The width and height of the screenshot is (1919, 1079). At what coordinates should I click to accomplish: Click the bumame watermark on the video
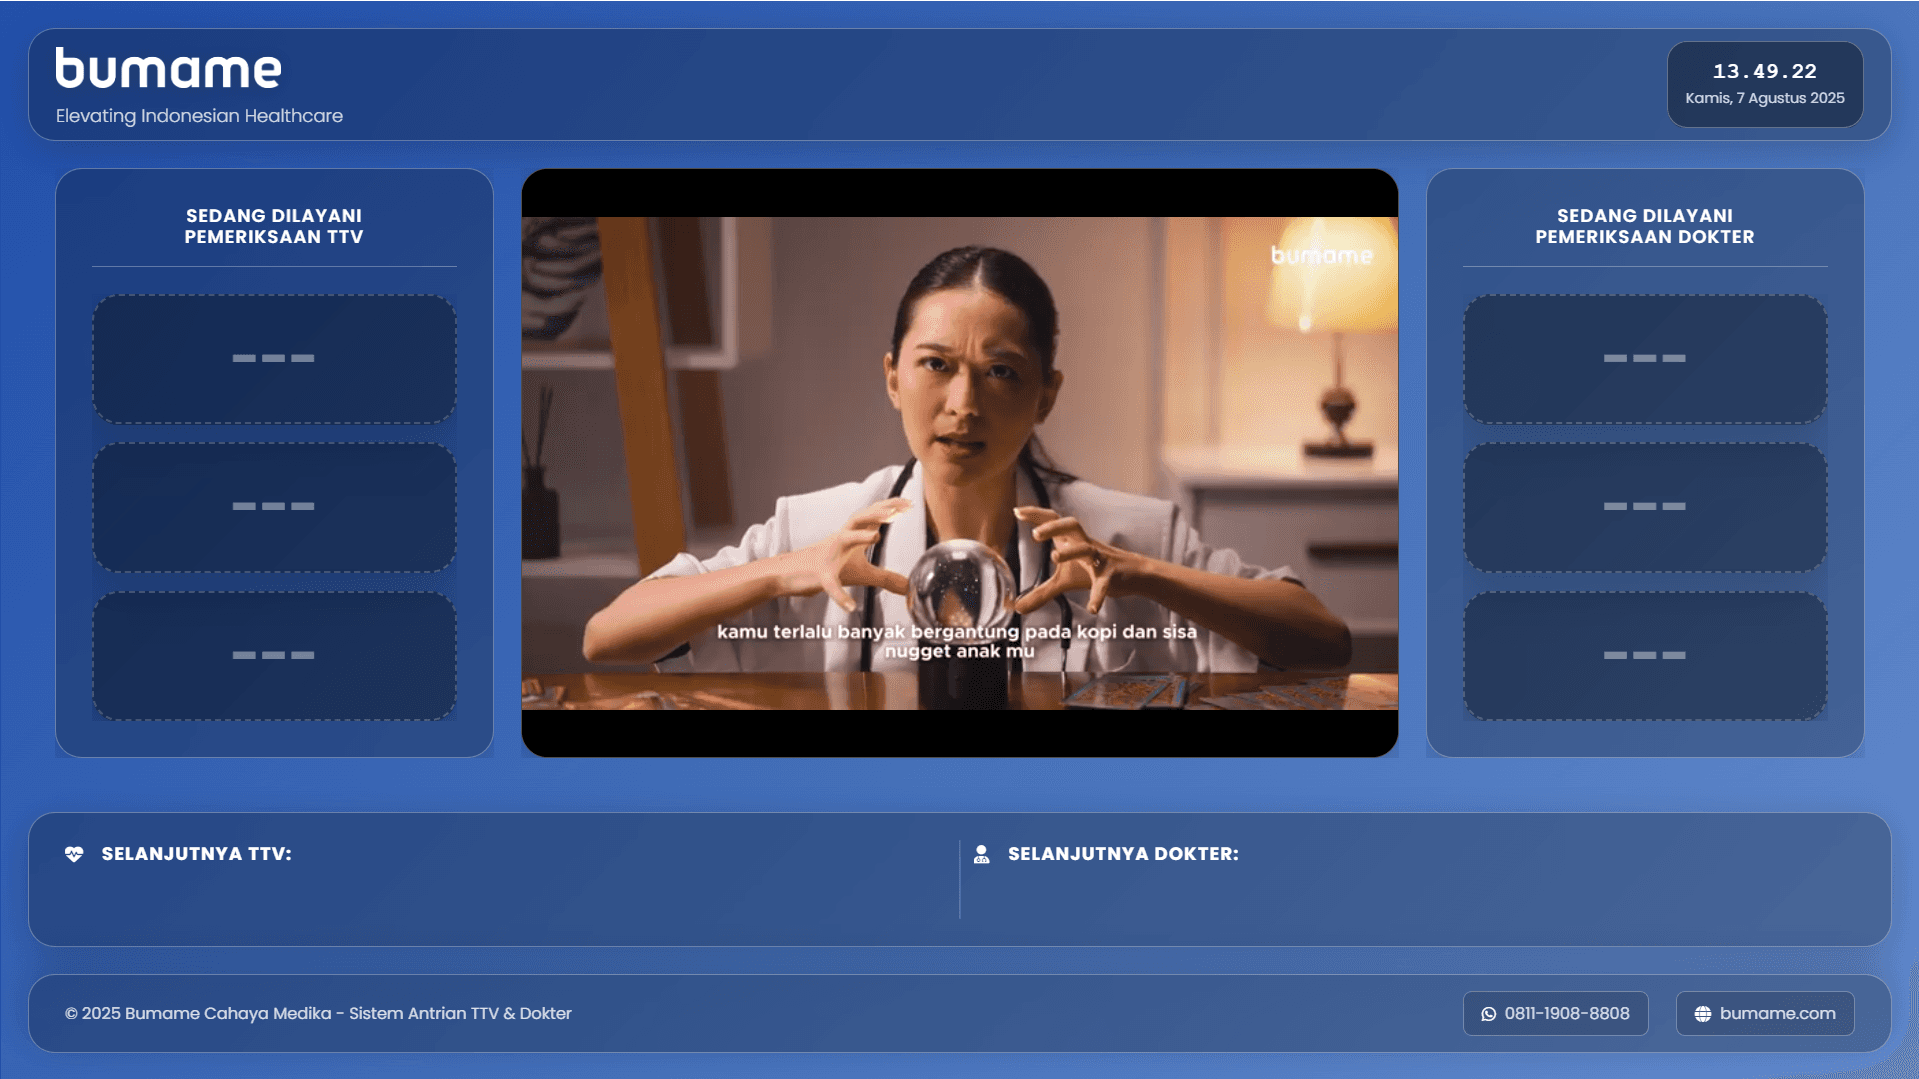pos(1321,255)
